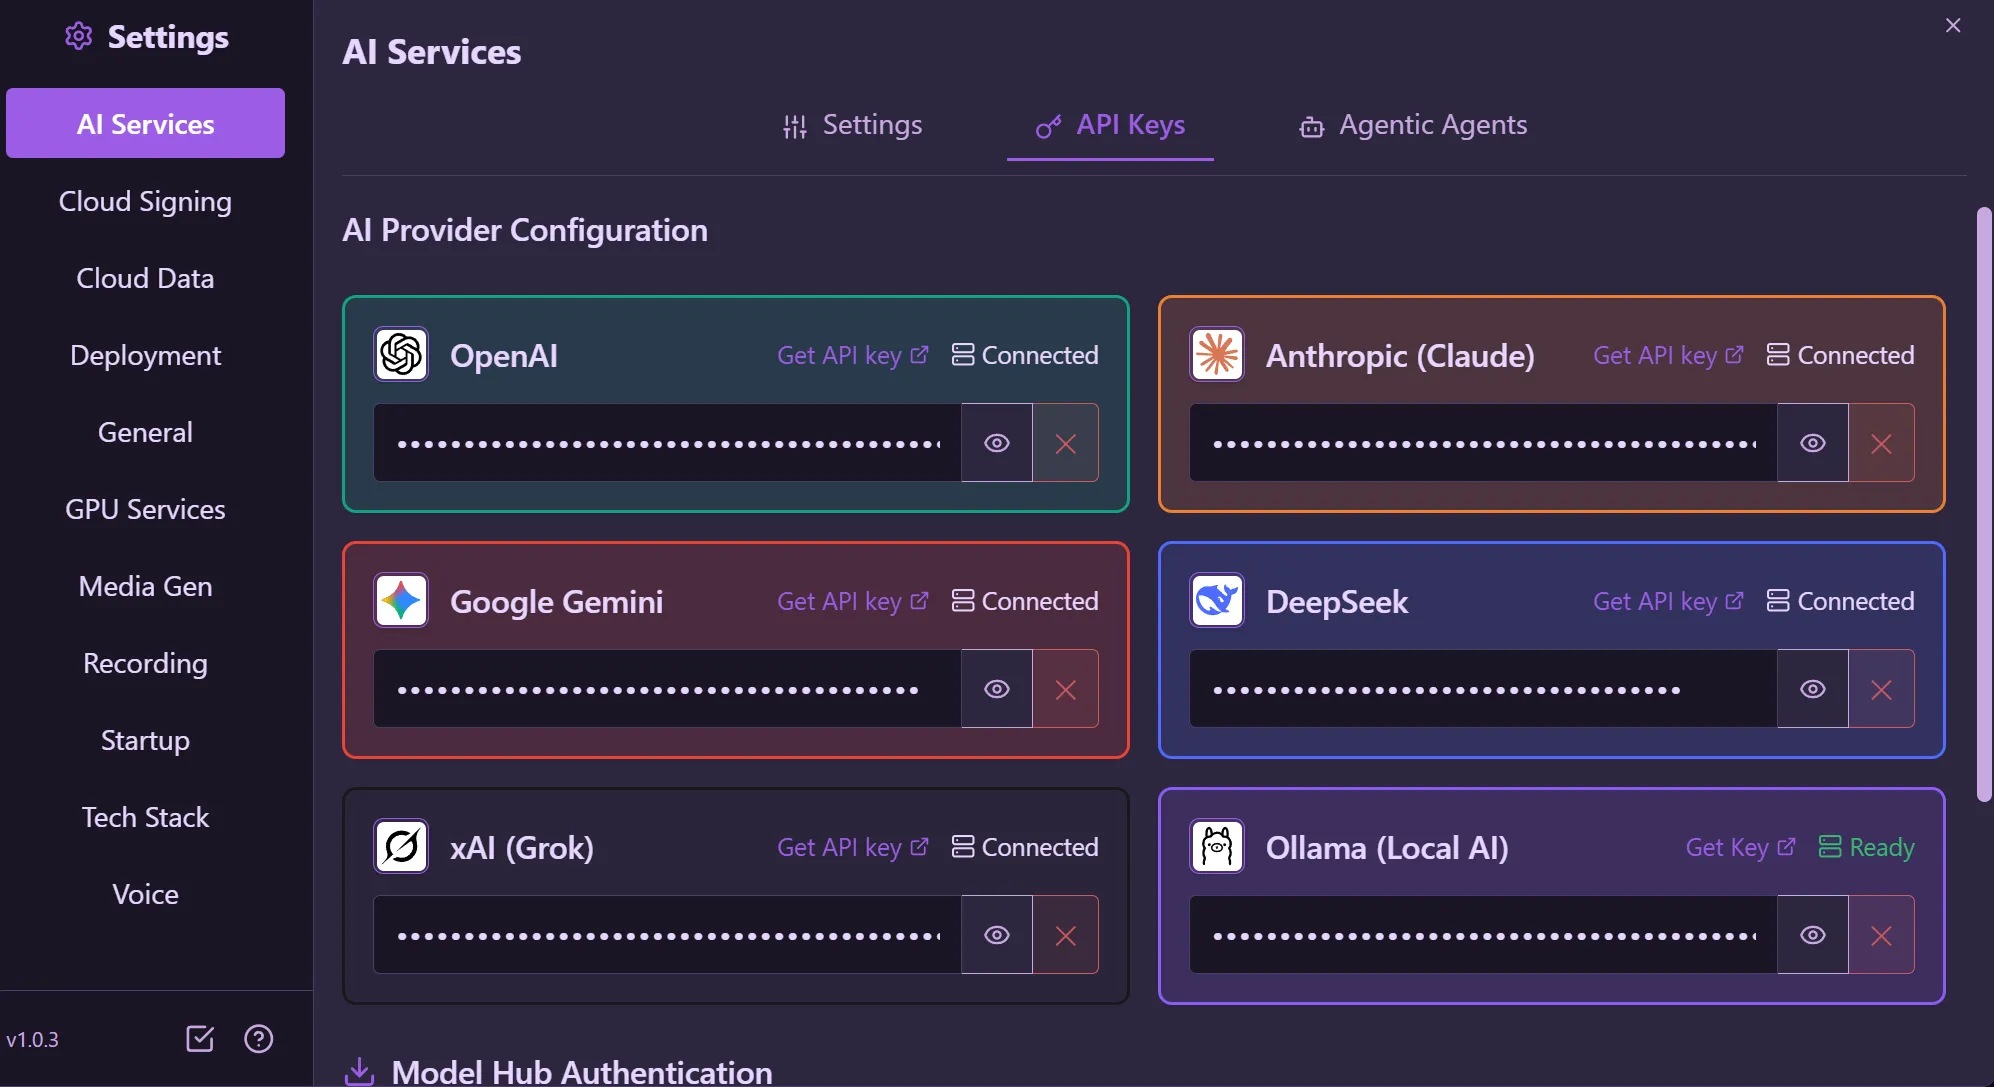1994x1087 pixels.
Task: Remove the DeepSeek API key
Action: click(x=1882, y=689)
